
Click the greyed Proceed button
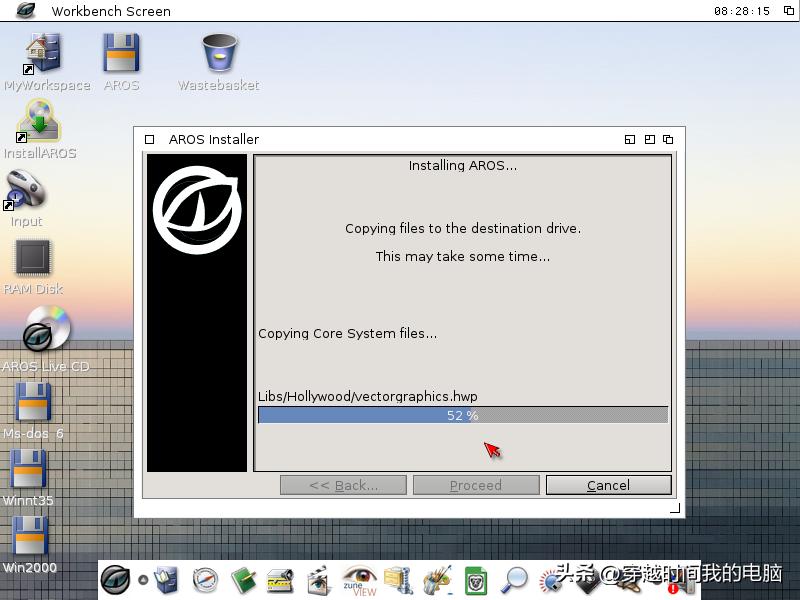click(475, 485)
